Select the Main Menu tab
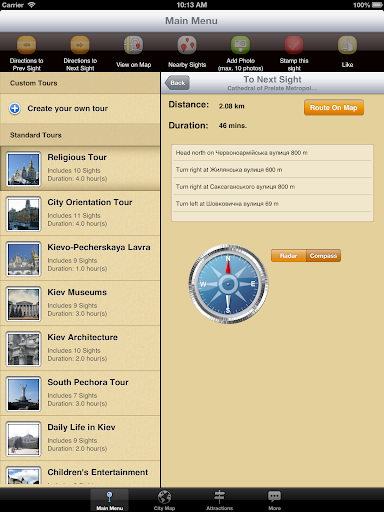Screen dimensions: 384x512 click(109, 500)
